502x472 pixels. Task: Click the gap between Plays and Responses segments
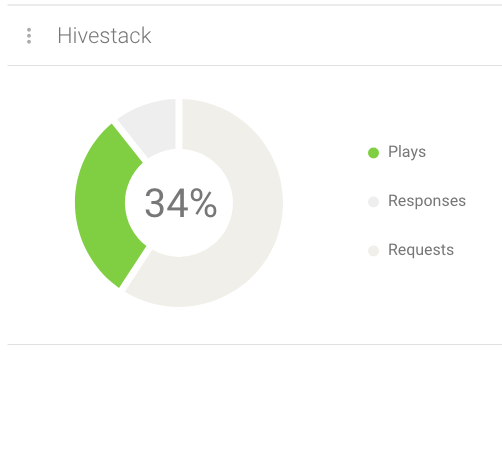point(130,140)
